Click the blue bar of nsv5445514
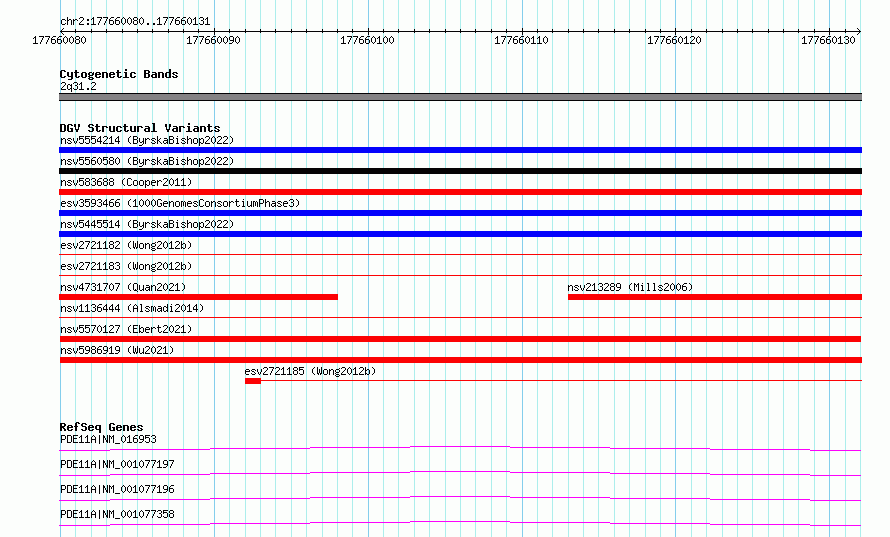The width and height of the screenshot is (890, 537). [460, 234]
